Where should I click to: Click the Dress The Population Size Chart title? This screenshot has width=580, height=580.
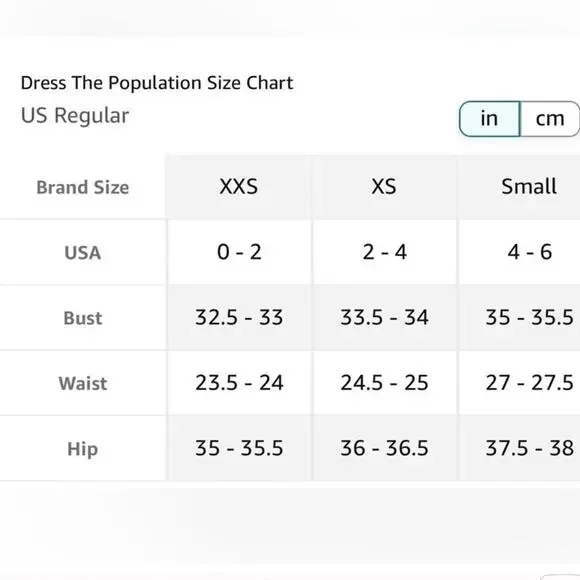[x=157, y=83]
